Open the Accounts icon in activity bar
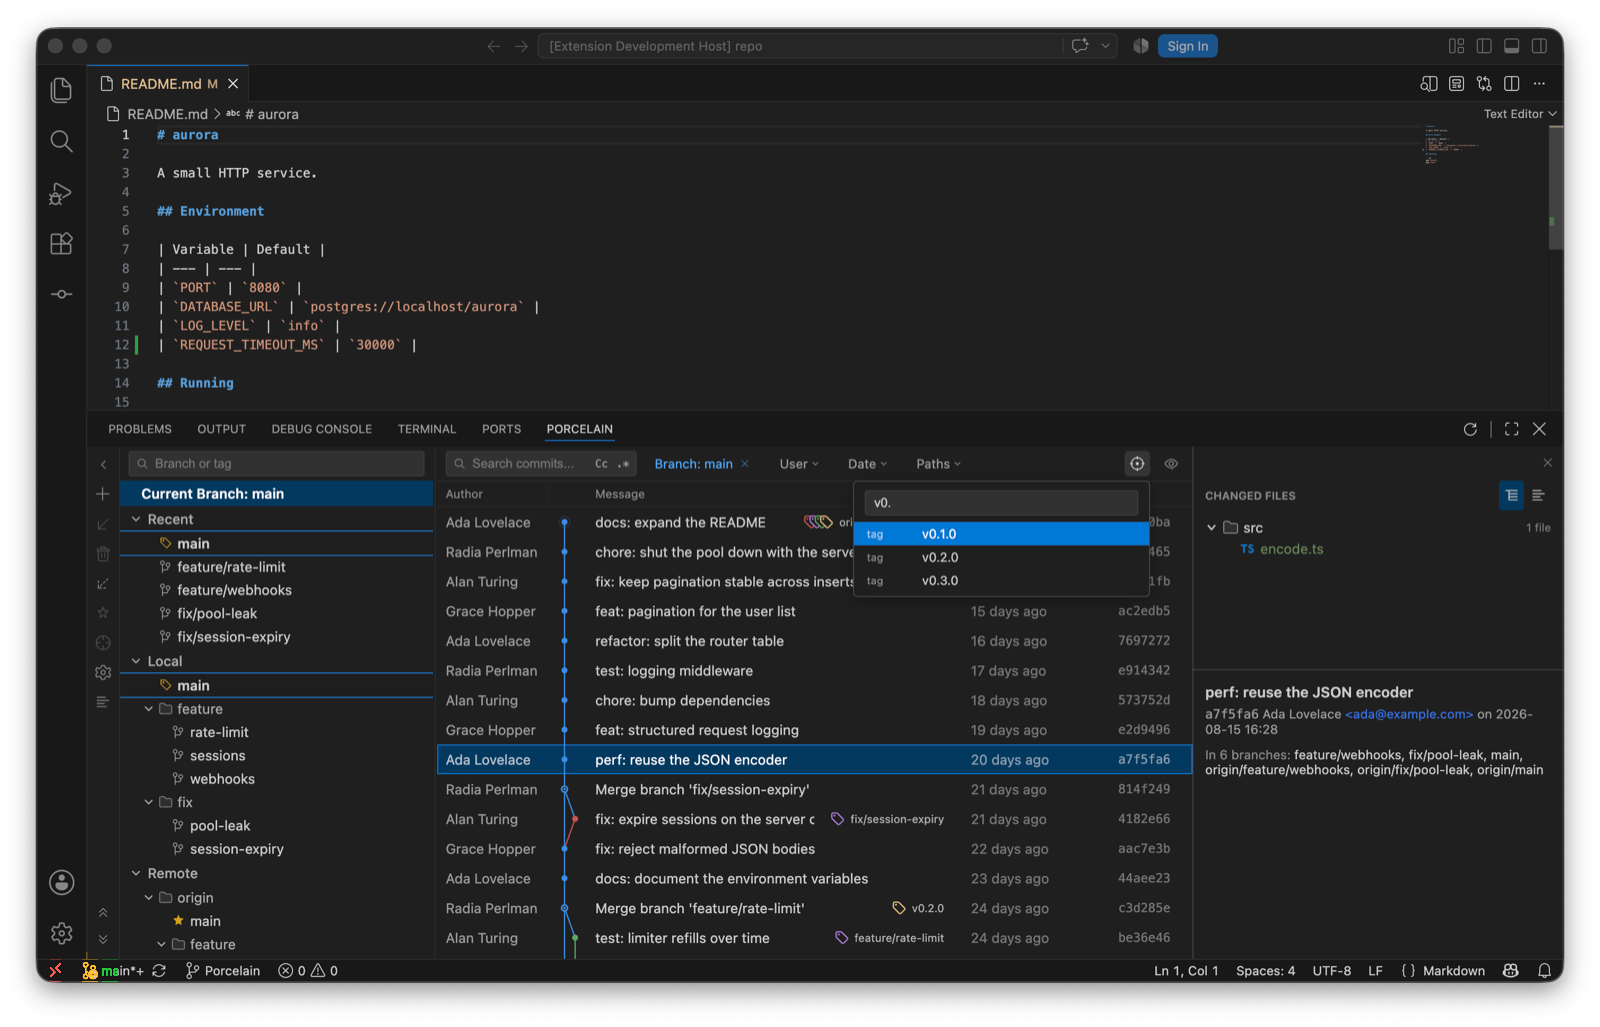This screenshot has width=1600, height=1027. pos(61,882)
